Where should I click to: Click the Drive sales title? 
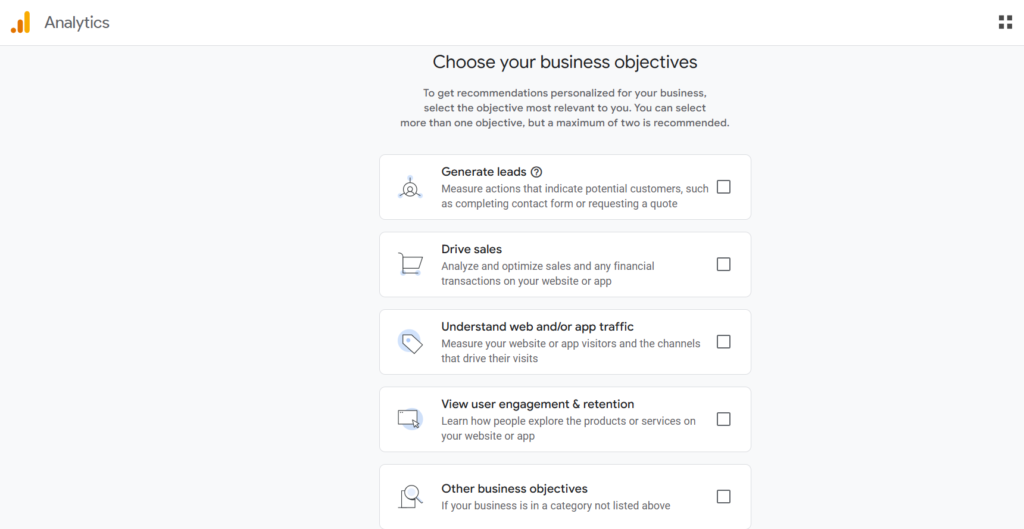471,249
